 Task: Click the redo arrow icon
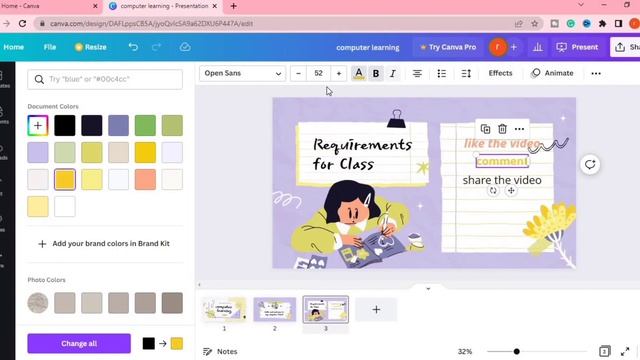[156, 47]
